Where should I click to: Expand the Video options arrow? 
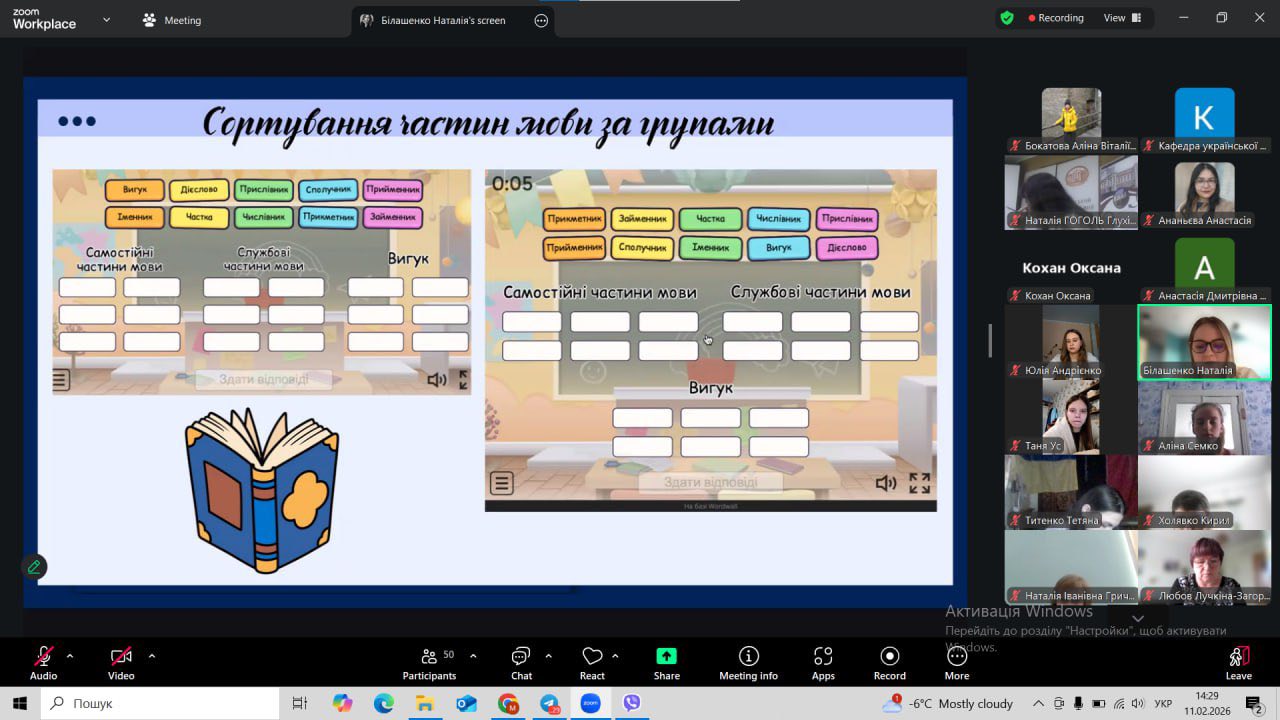pyautogui.click(x=152, y=656)
